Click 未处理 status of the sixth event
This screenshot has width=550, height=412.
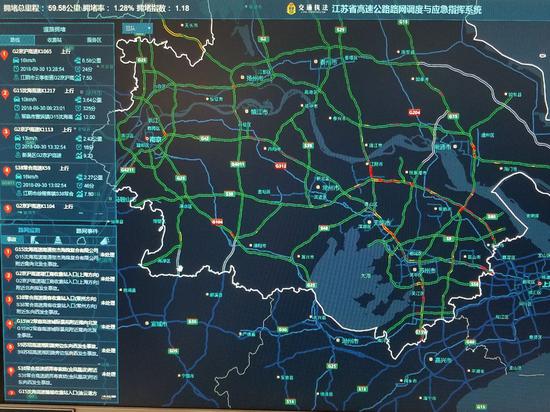(x=108, y=374)
